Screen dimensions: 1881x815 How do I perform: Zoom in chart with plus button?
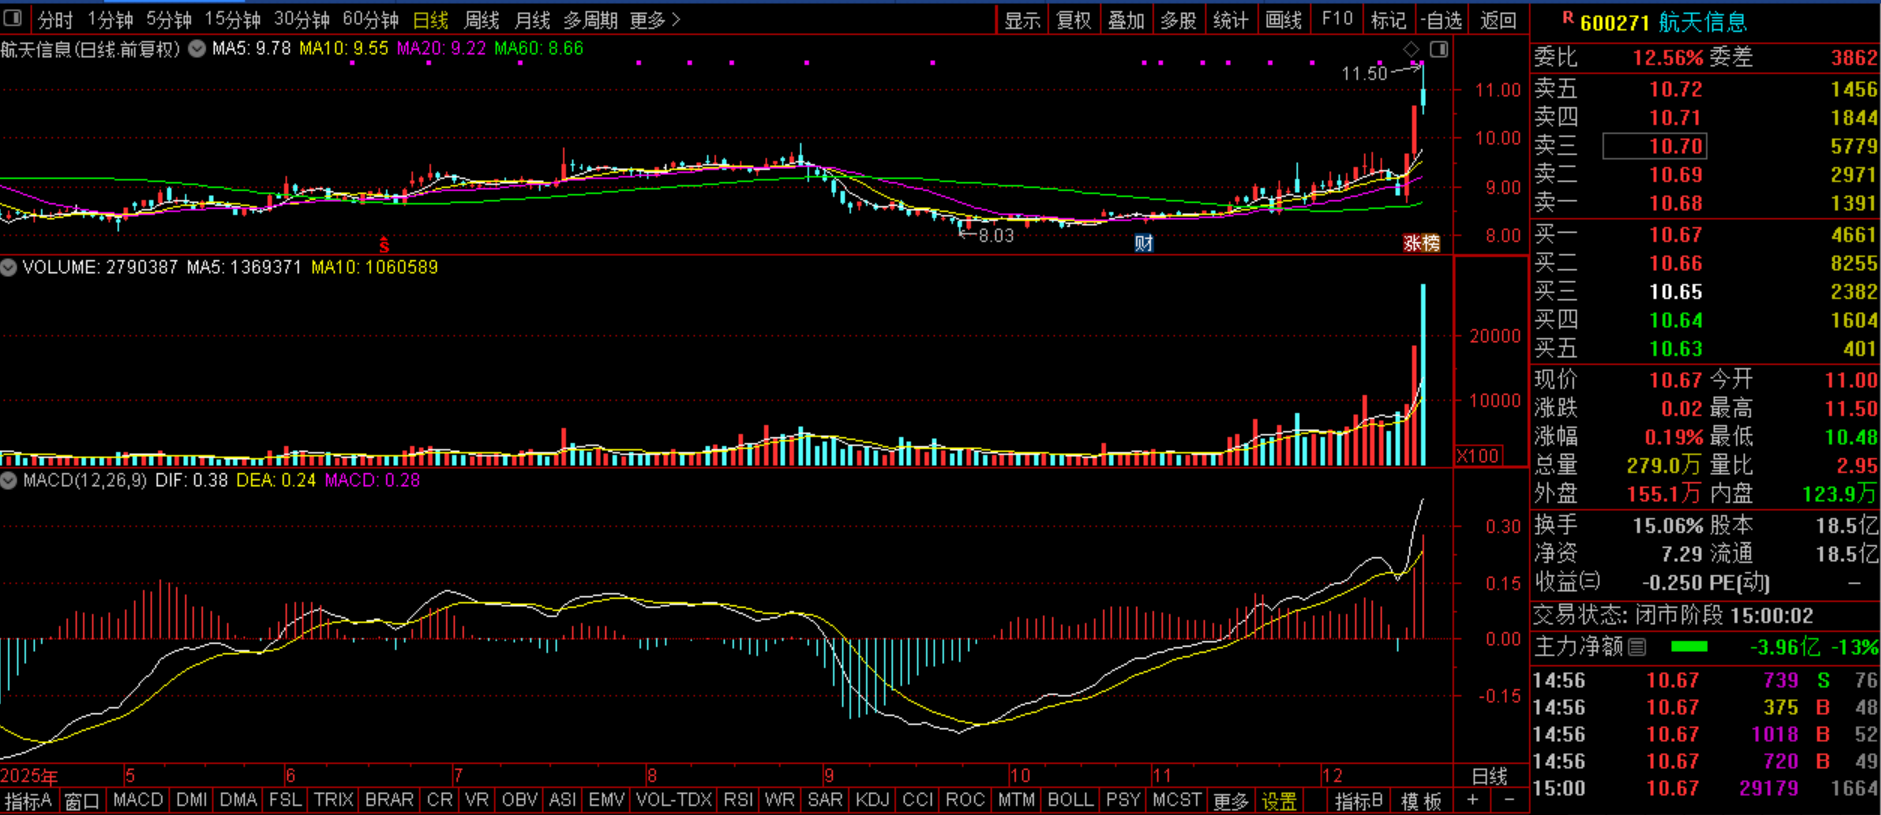(1473, 800)
